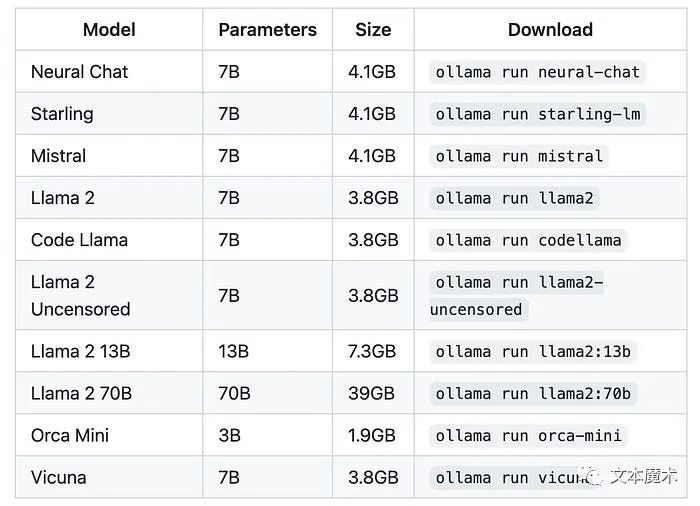This screenshot has height=506, width=700.
Task: Select the 70B parameters cell
Action: pyautogui.click(x=234, y=393)
